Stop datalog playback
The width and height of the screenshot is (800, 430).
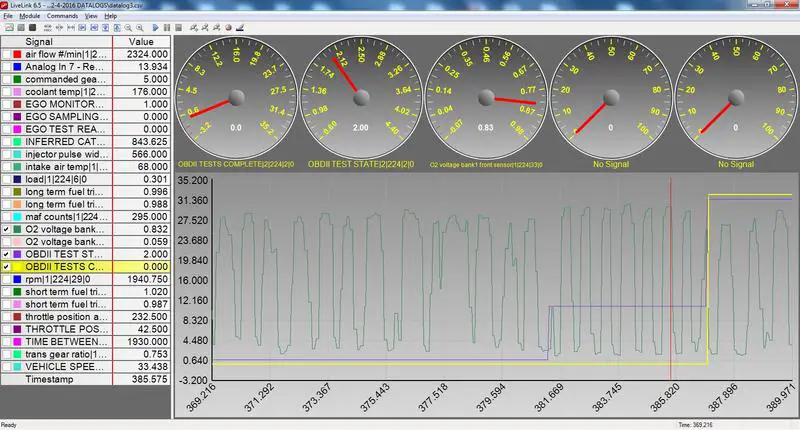tap(179, 28)
